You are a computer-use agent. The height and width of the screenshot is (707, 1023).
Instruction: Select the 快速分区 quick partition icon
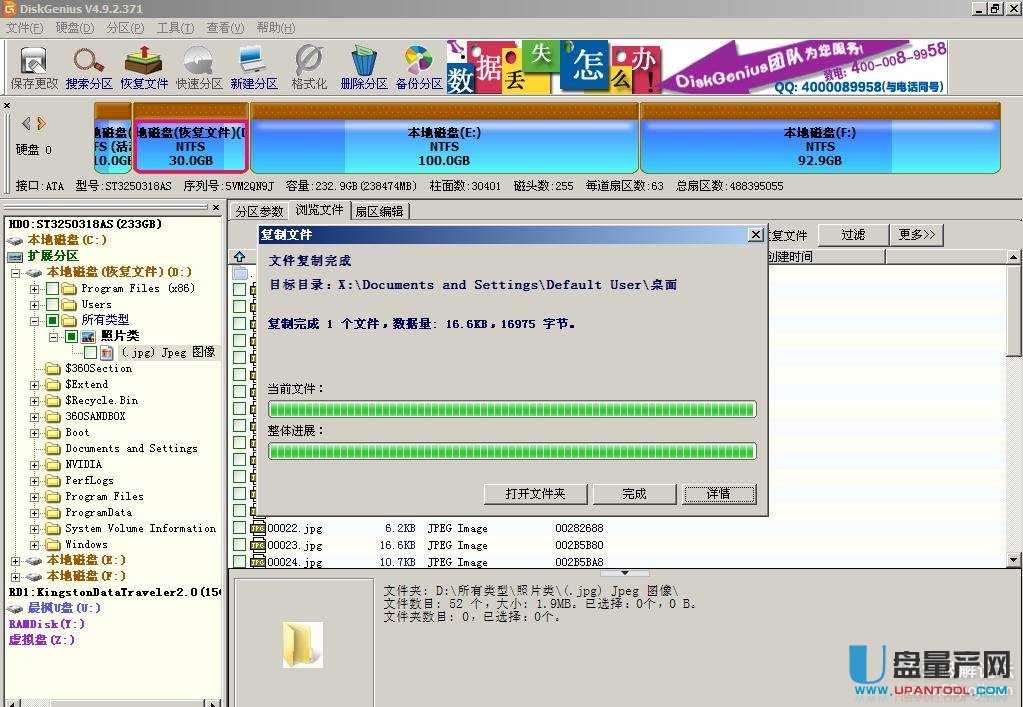click(x=199, y=66)
